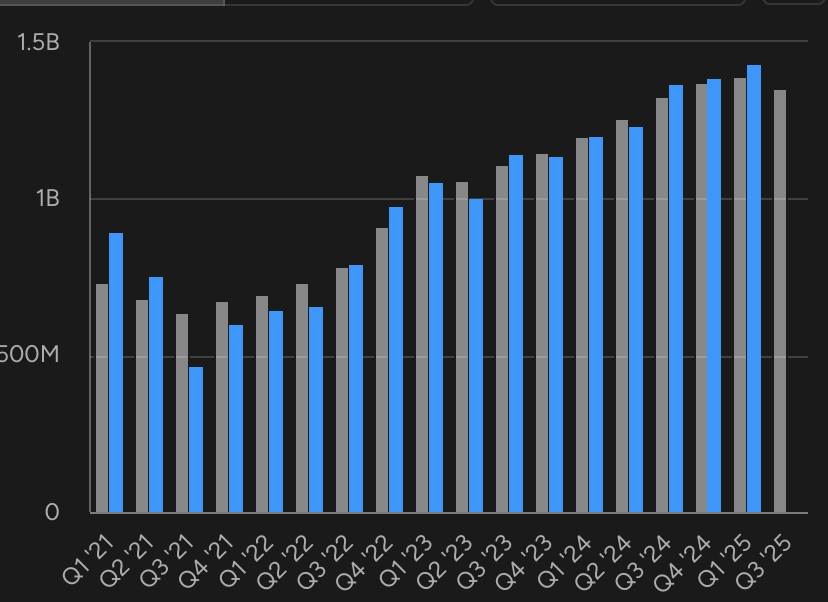
Task: Click the "Q4 '22" axis label
Action: [x=365, y=562]
